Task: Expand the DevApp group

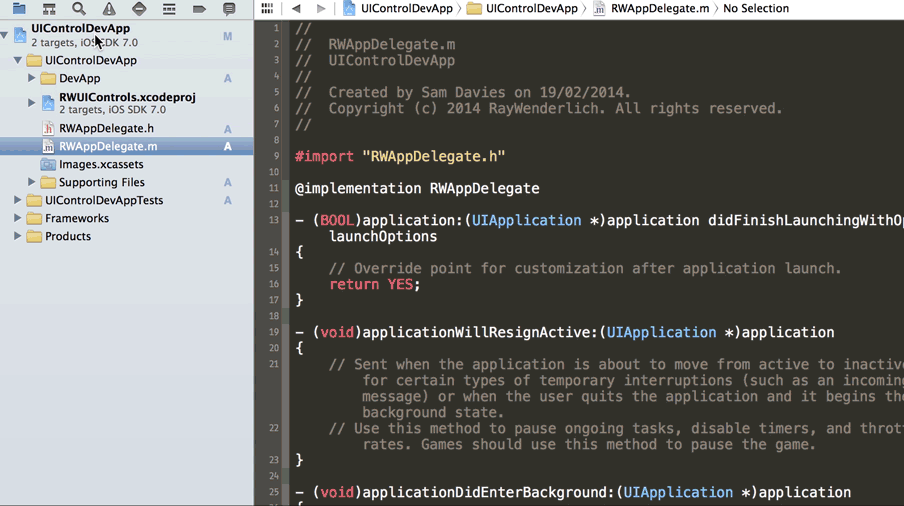Action: point(32,78)
